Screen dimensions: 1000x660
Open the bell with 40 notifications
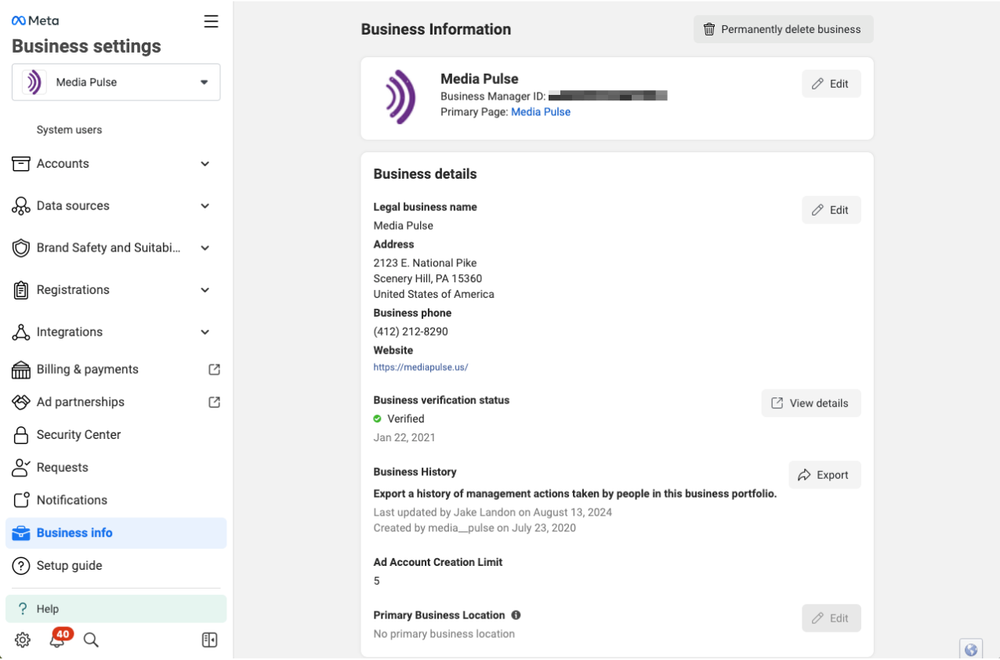coord(59,638)
